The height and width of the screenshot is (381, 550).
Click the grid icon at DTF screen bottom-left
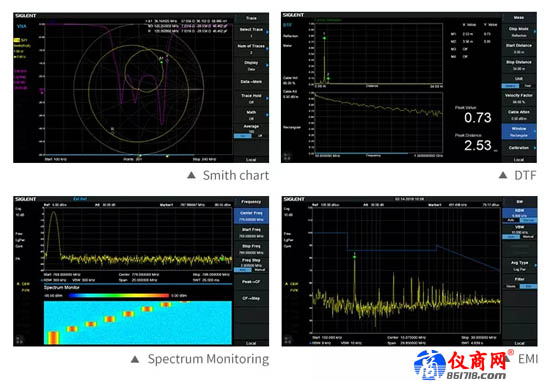point(287,156)
